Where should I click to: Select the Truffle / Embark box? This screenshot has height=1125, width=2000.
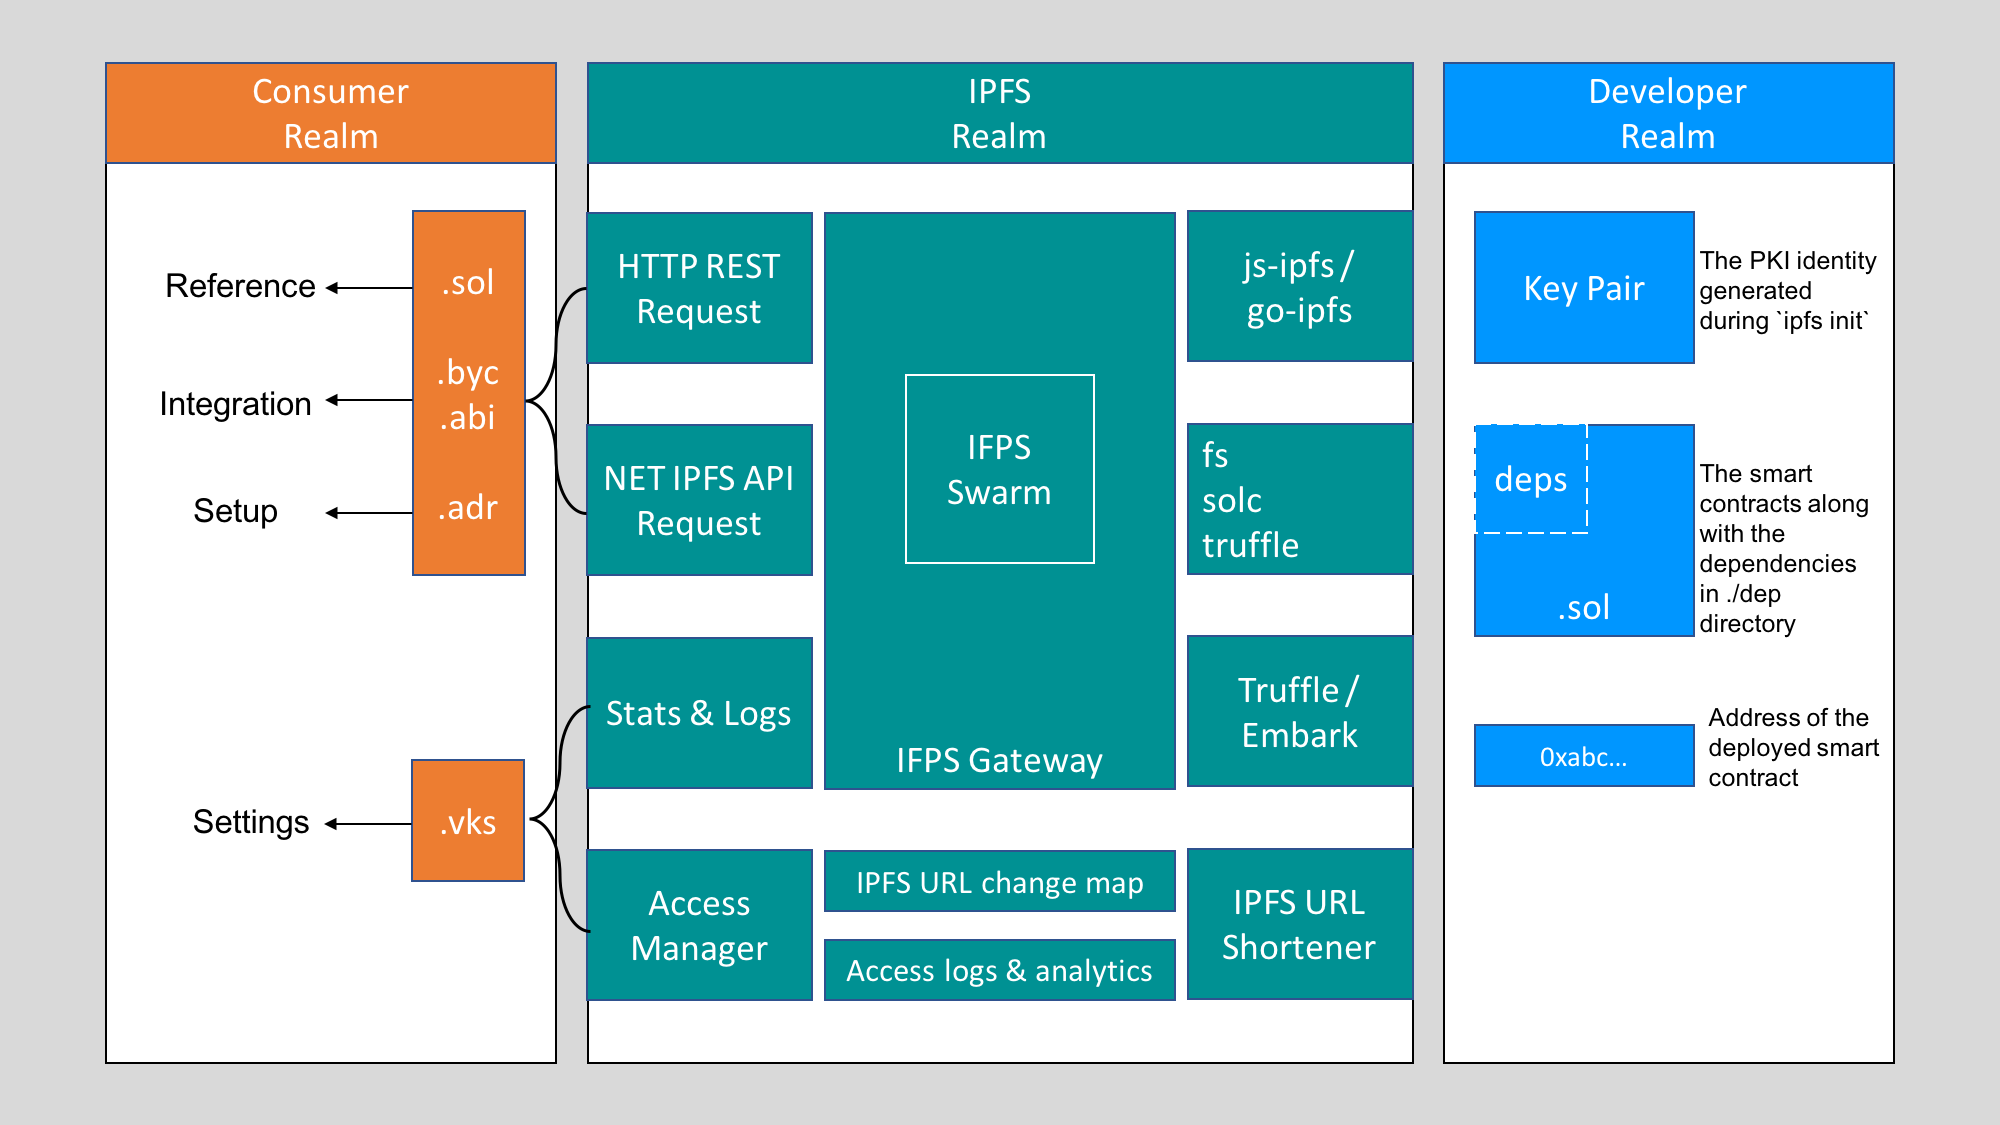[1299, 712]
